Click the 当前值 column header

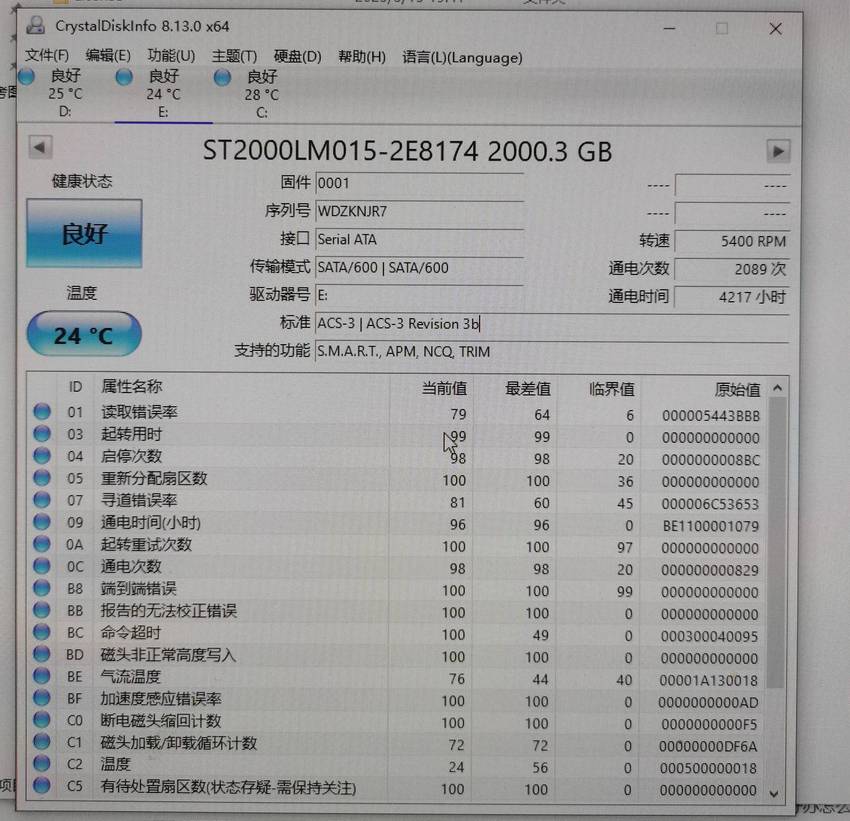pyautogui.click(x=445, y=388)
